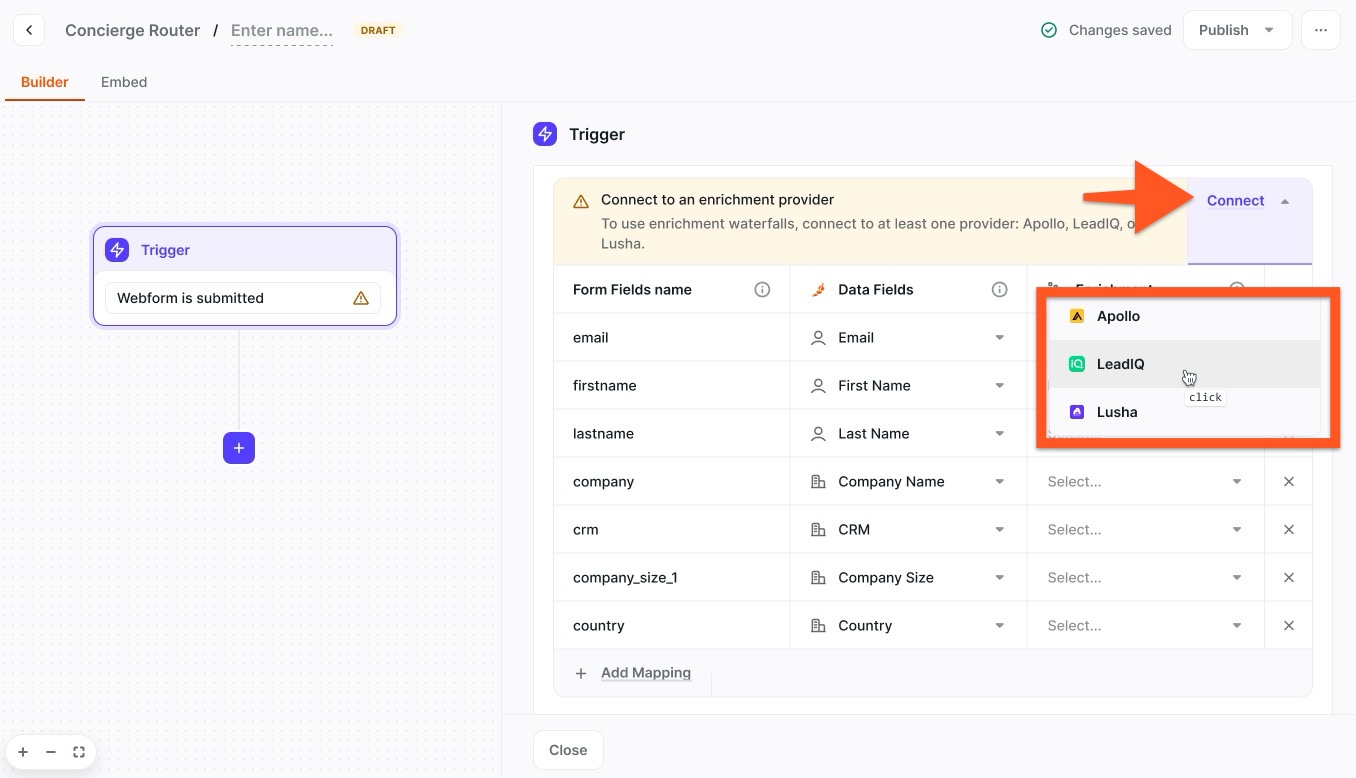
Task: Open the three-dots more options menu
Action: (1321, 30)
